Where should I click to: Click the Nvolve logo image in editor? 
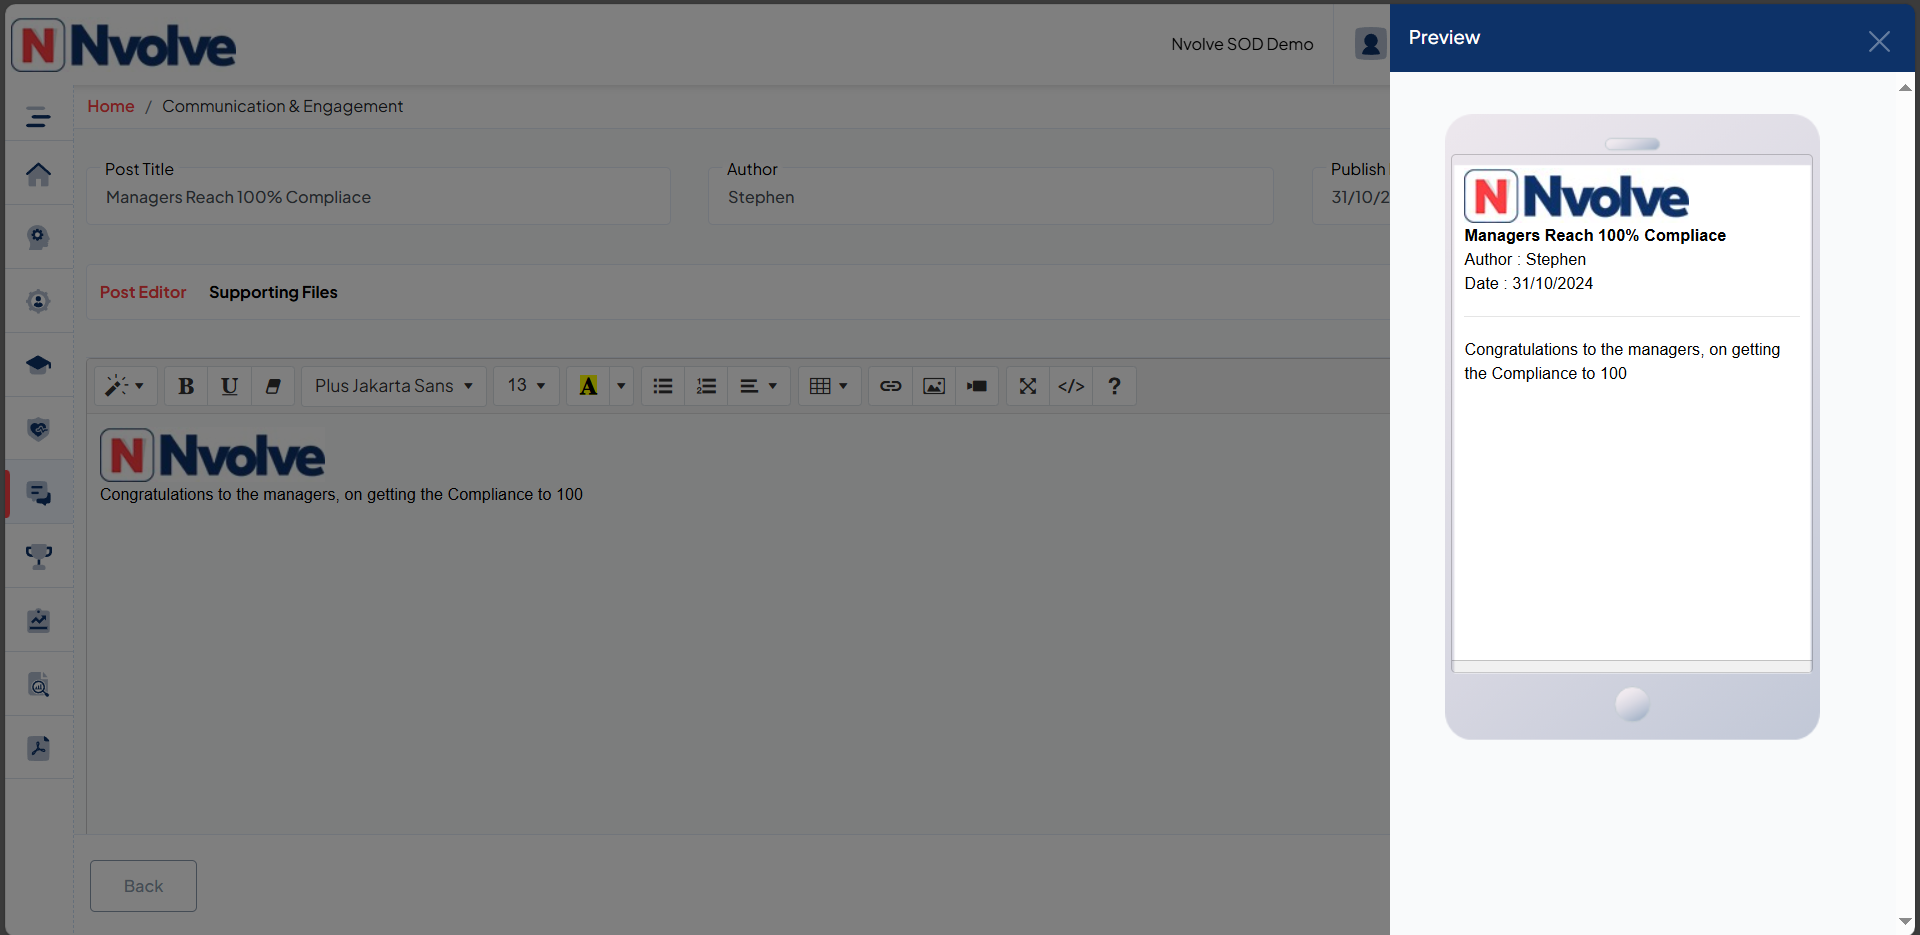(212, 455)
